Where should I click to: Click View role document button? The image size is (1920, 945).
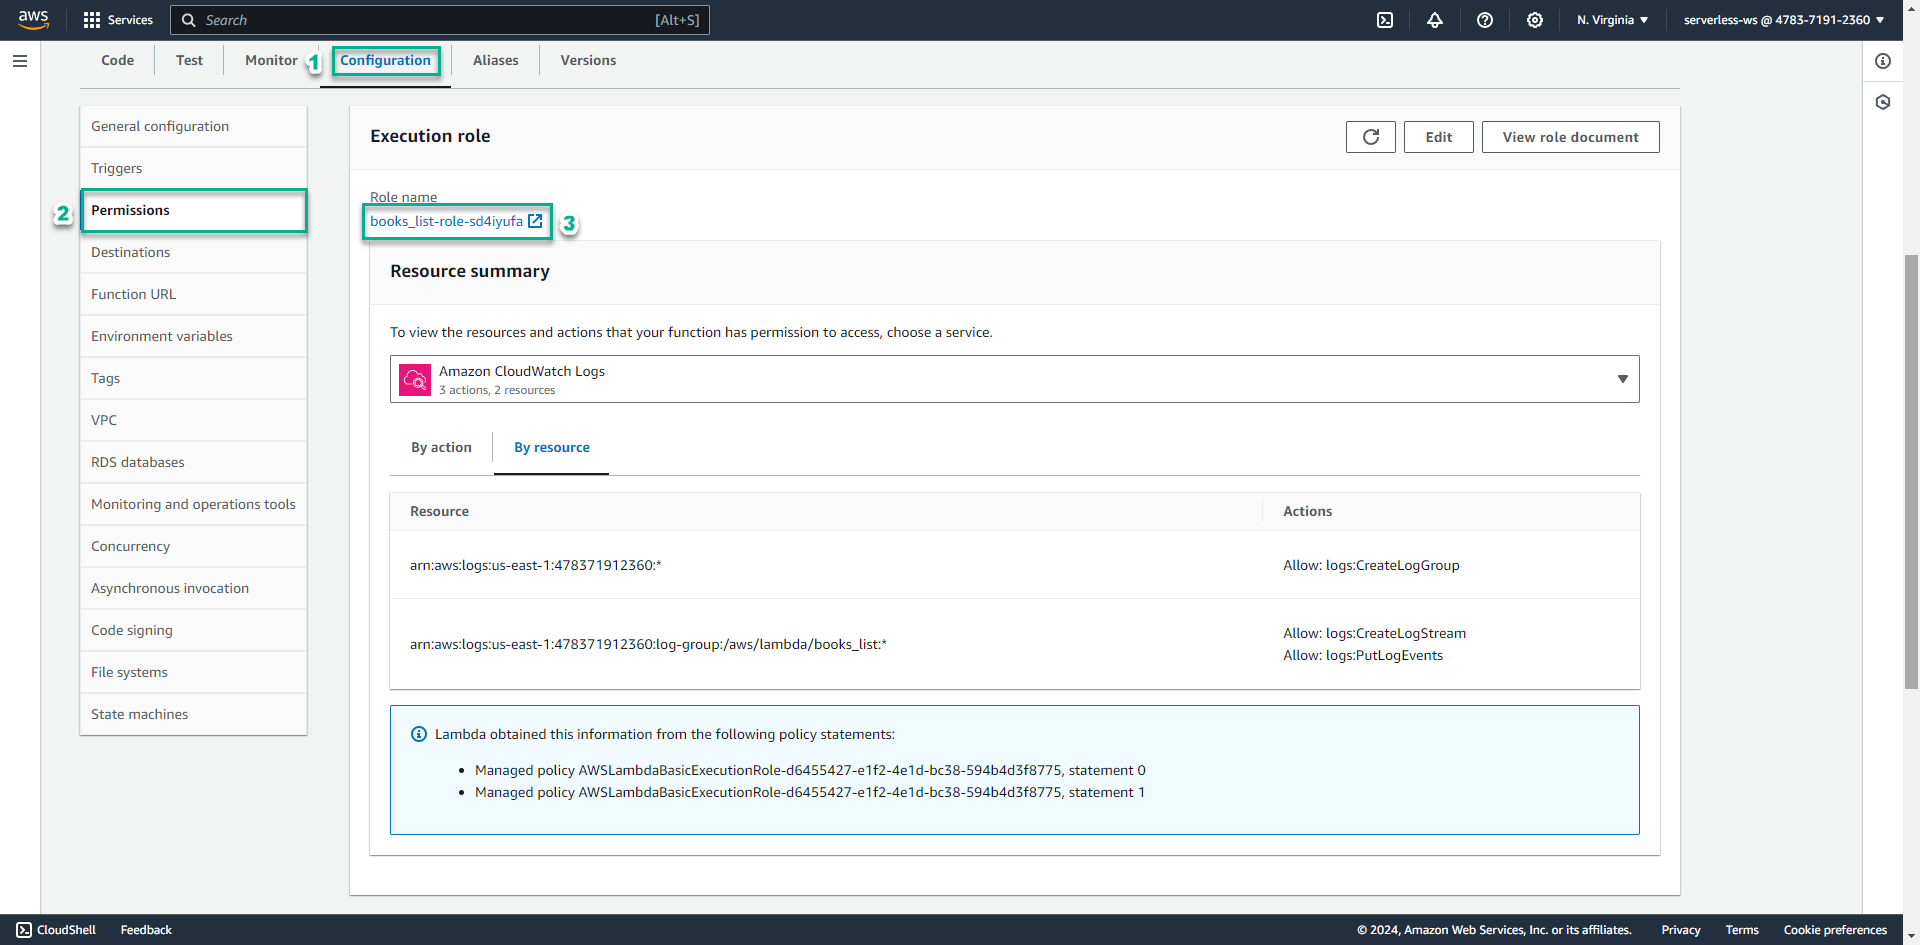click(1570, 137)
